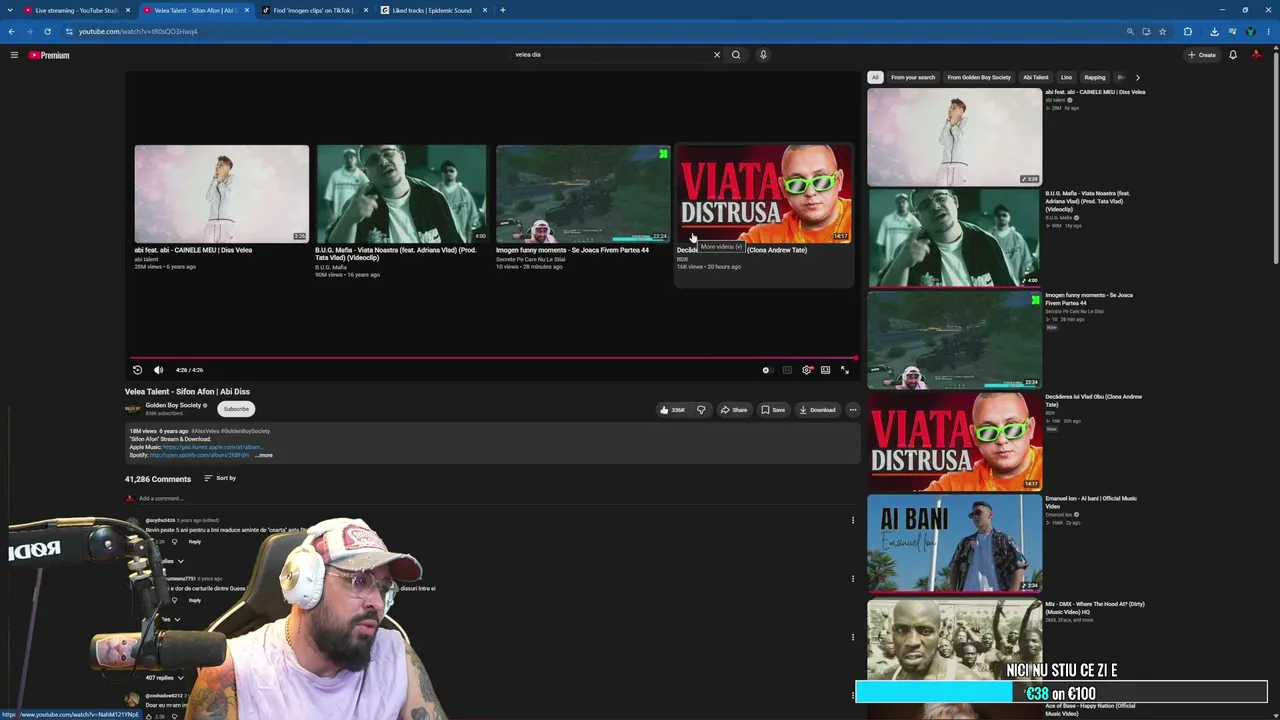Download this video
The height and width of the screenshot is (720, 1280).
pos(817,410)
